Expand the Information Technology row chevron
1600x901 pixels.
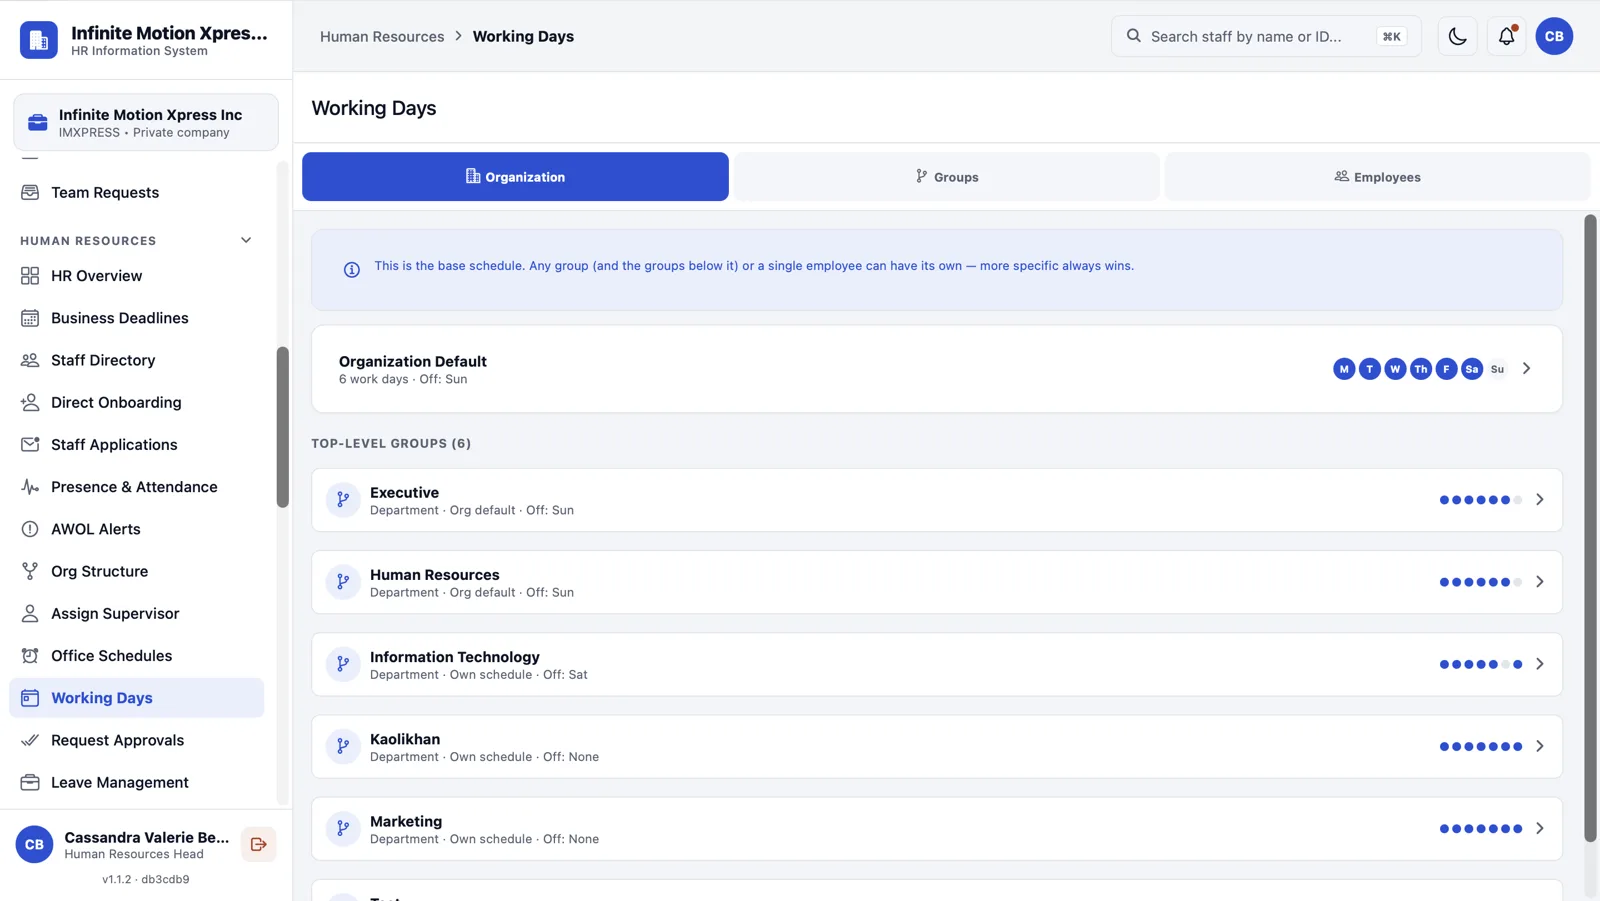click(x=1540, y=664)
